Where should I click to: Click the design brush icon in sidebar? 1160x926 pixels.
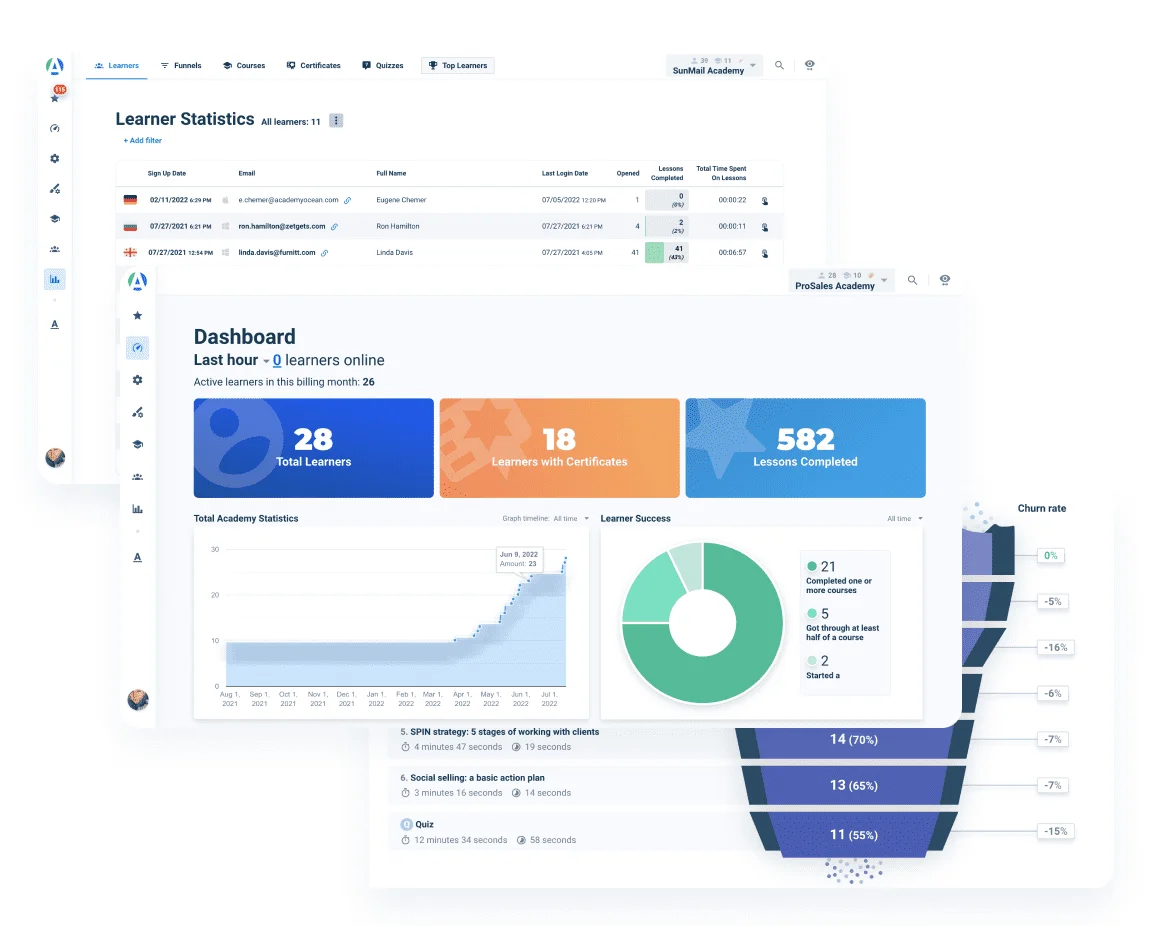point(137,412)
